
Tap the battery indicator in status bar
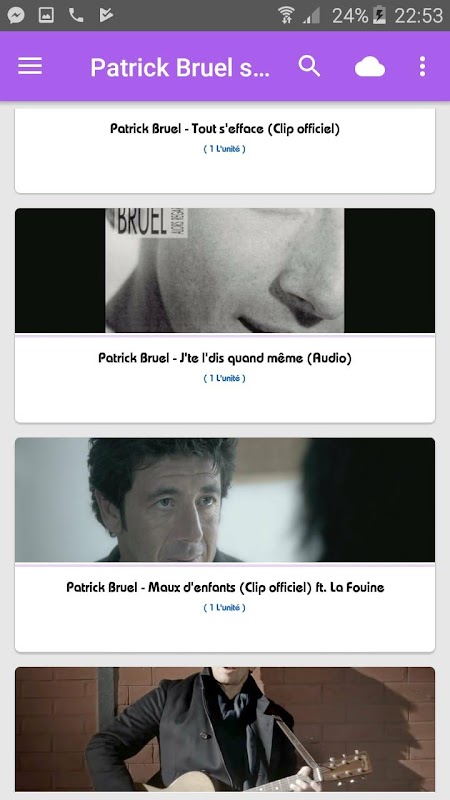379,15
